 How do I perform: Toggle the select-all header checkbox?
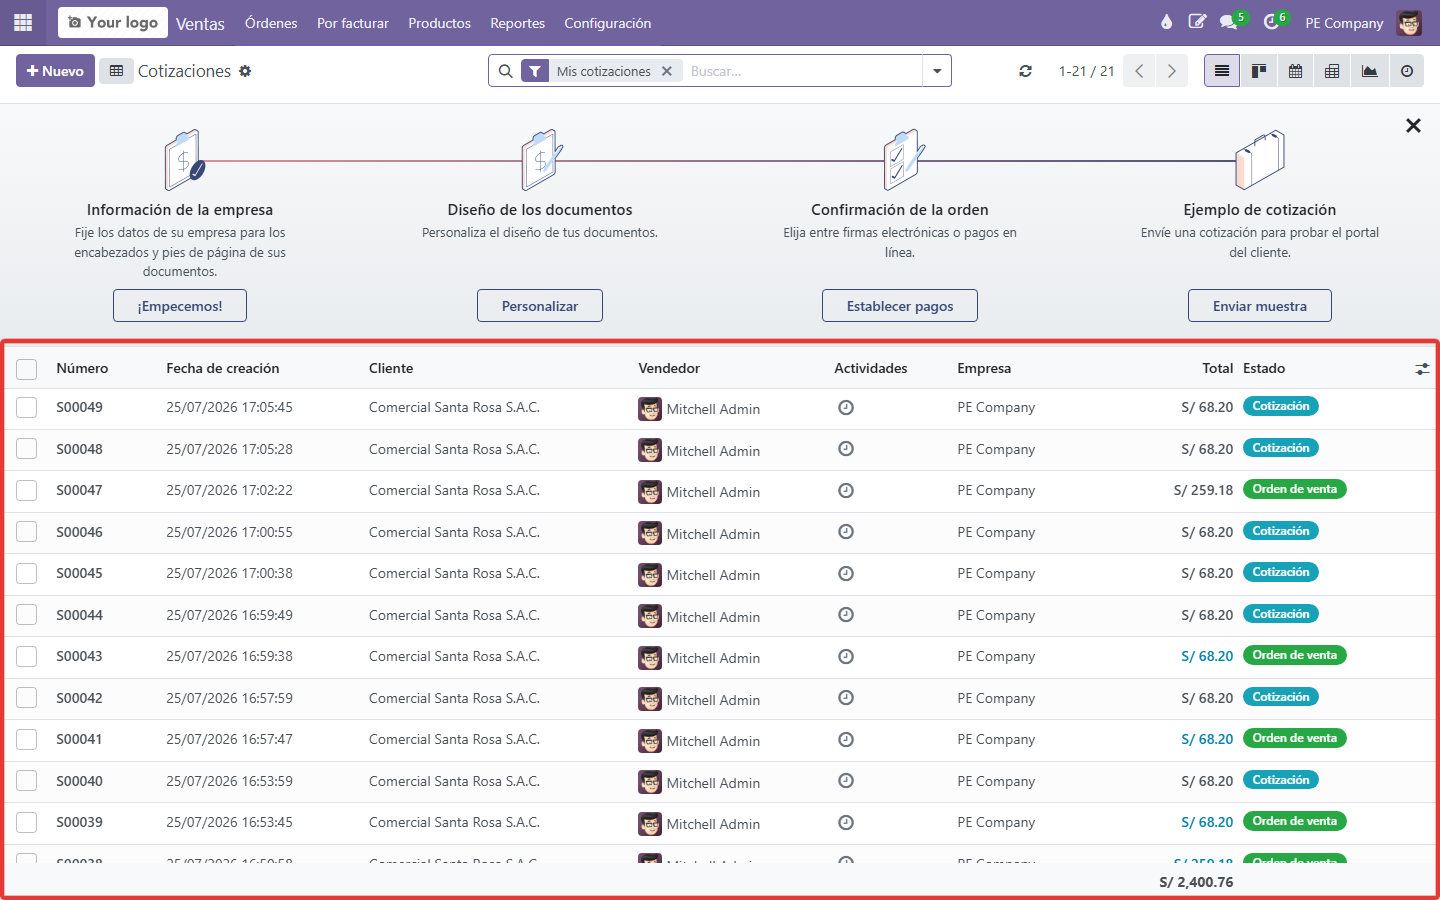click(x=27, y=369)
